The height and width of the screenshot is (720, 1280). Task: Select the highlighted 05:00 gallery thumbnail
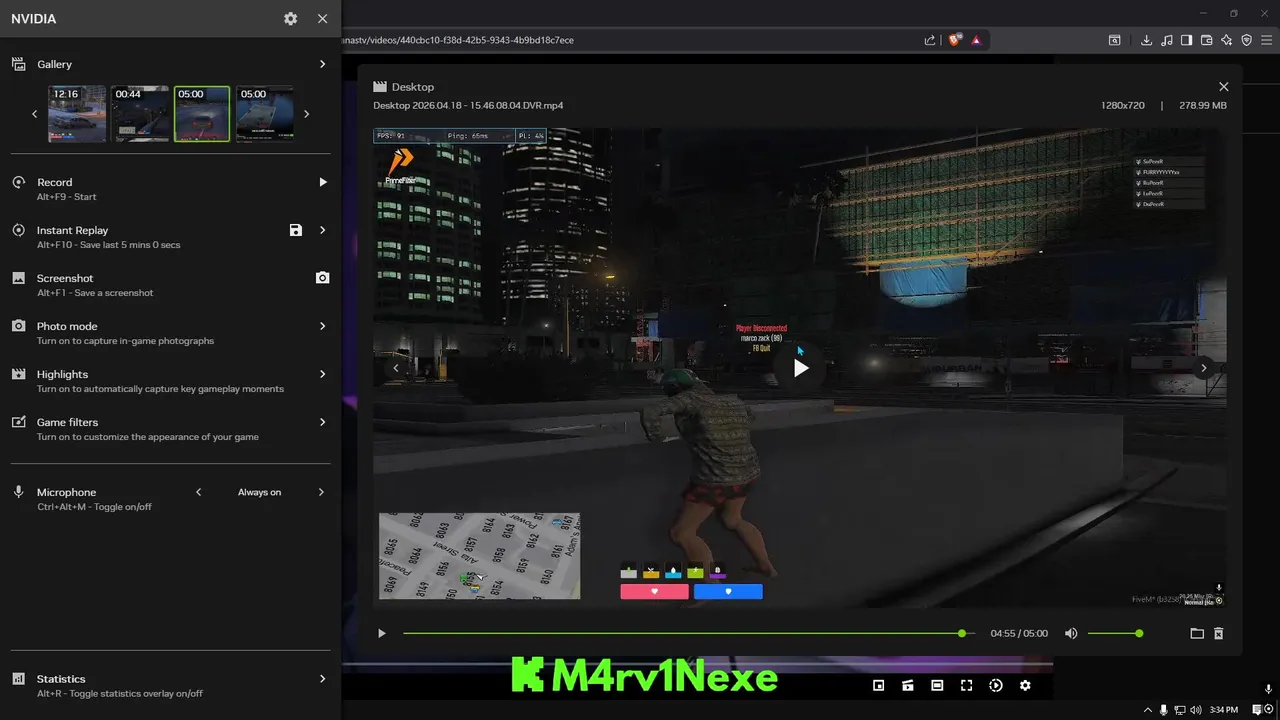click(x=202, y=113)
